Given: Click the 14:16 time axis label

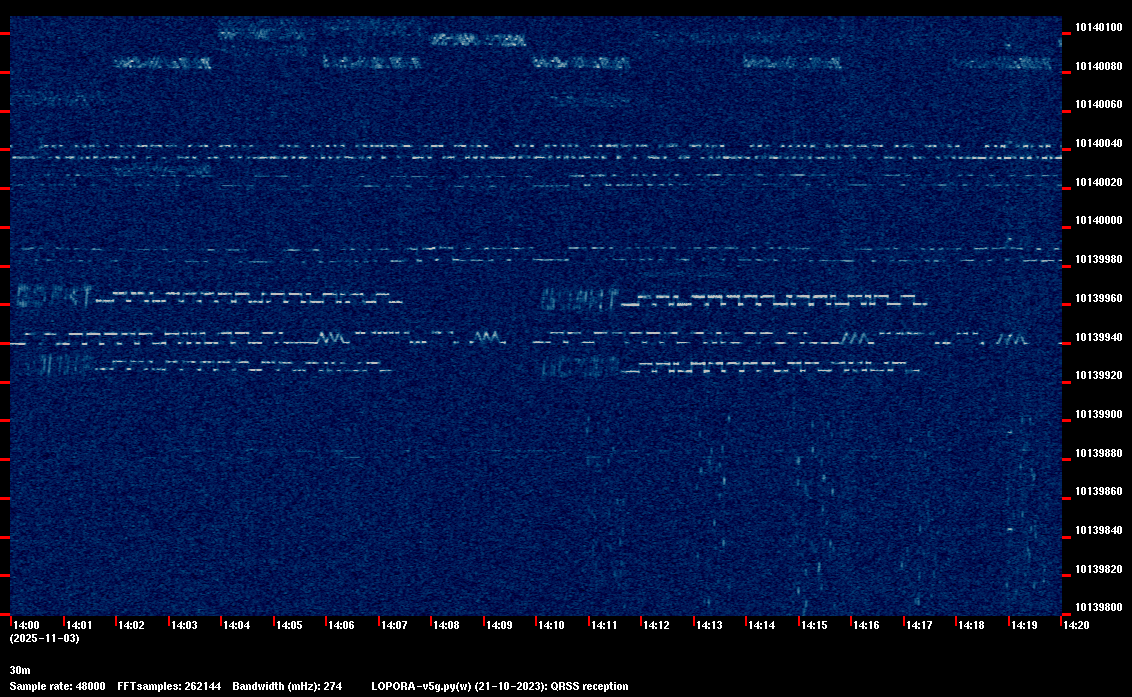Looking at the screenshot, I should pyautogui.click(x=866, y=625).
